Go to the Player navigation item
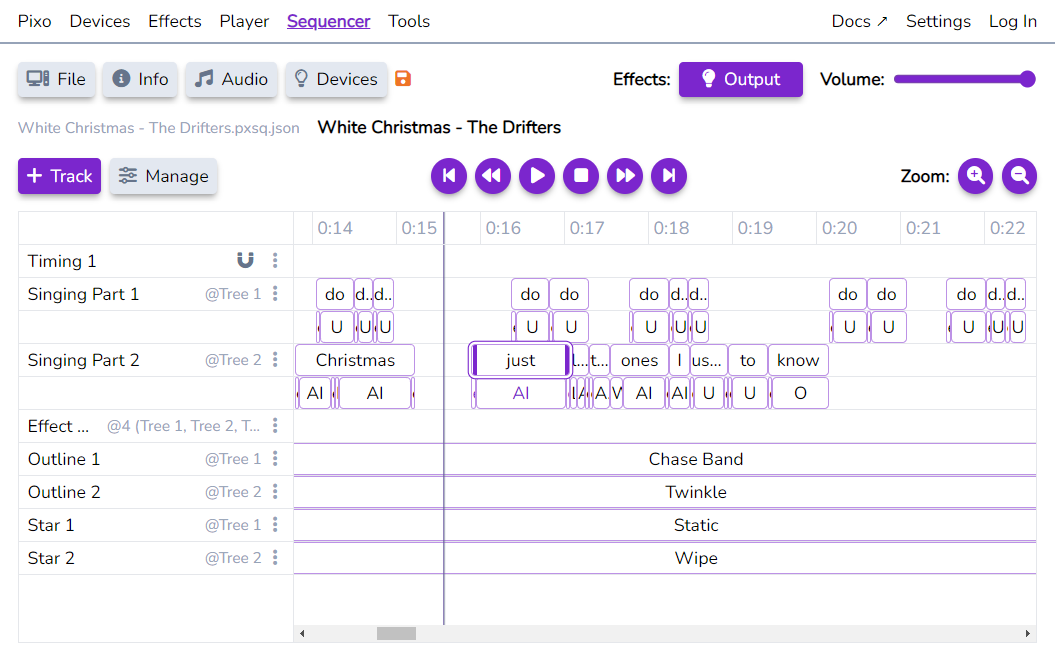Screen dimensions: 1055x660 [244, 21]
